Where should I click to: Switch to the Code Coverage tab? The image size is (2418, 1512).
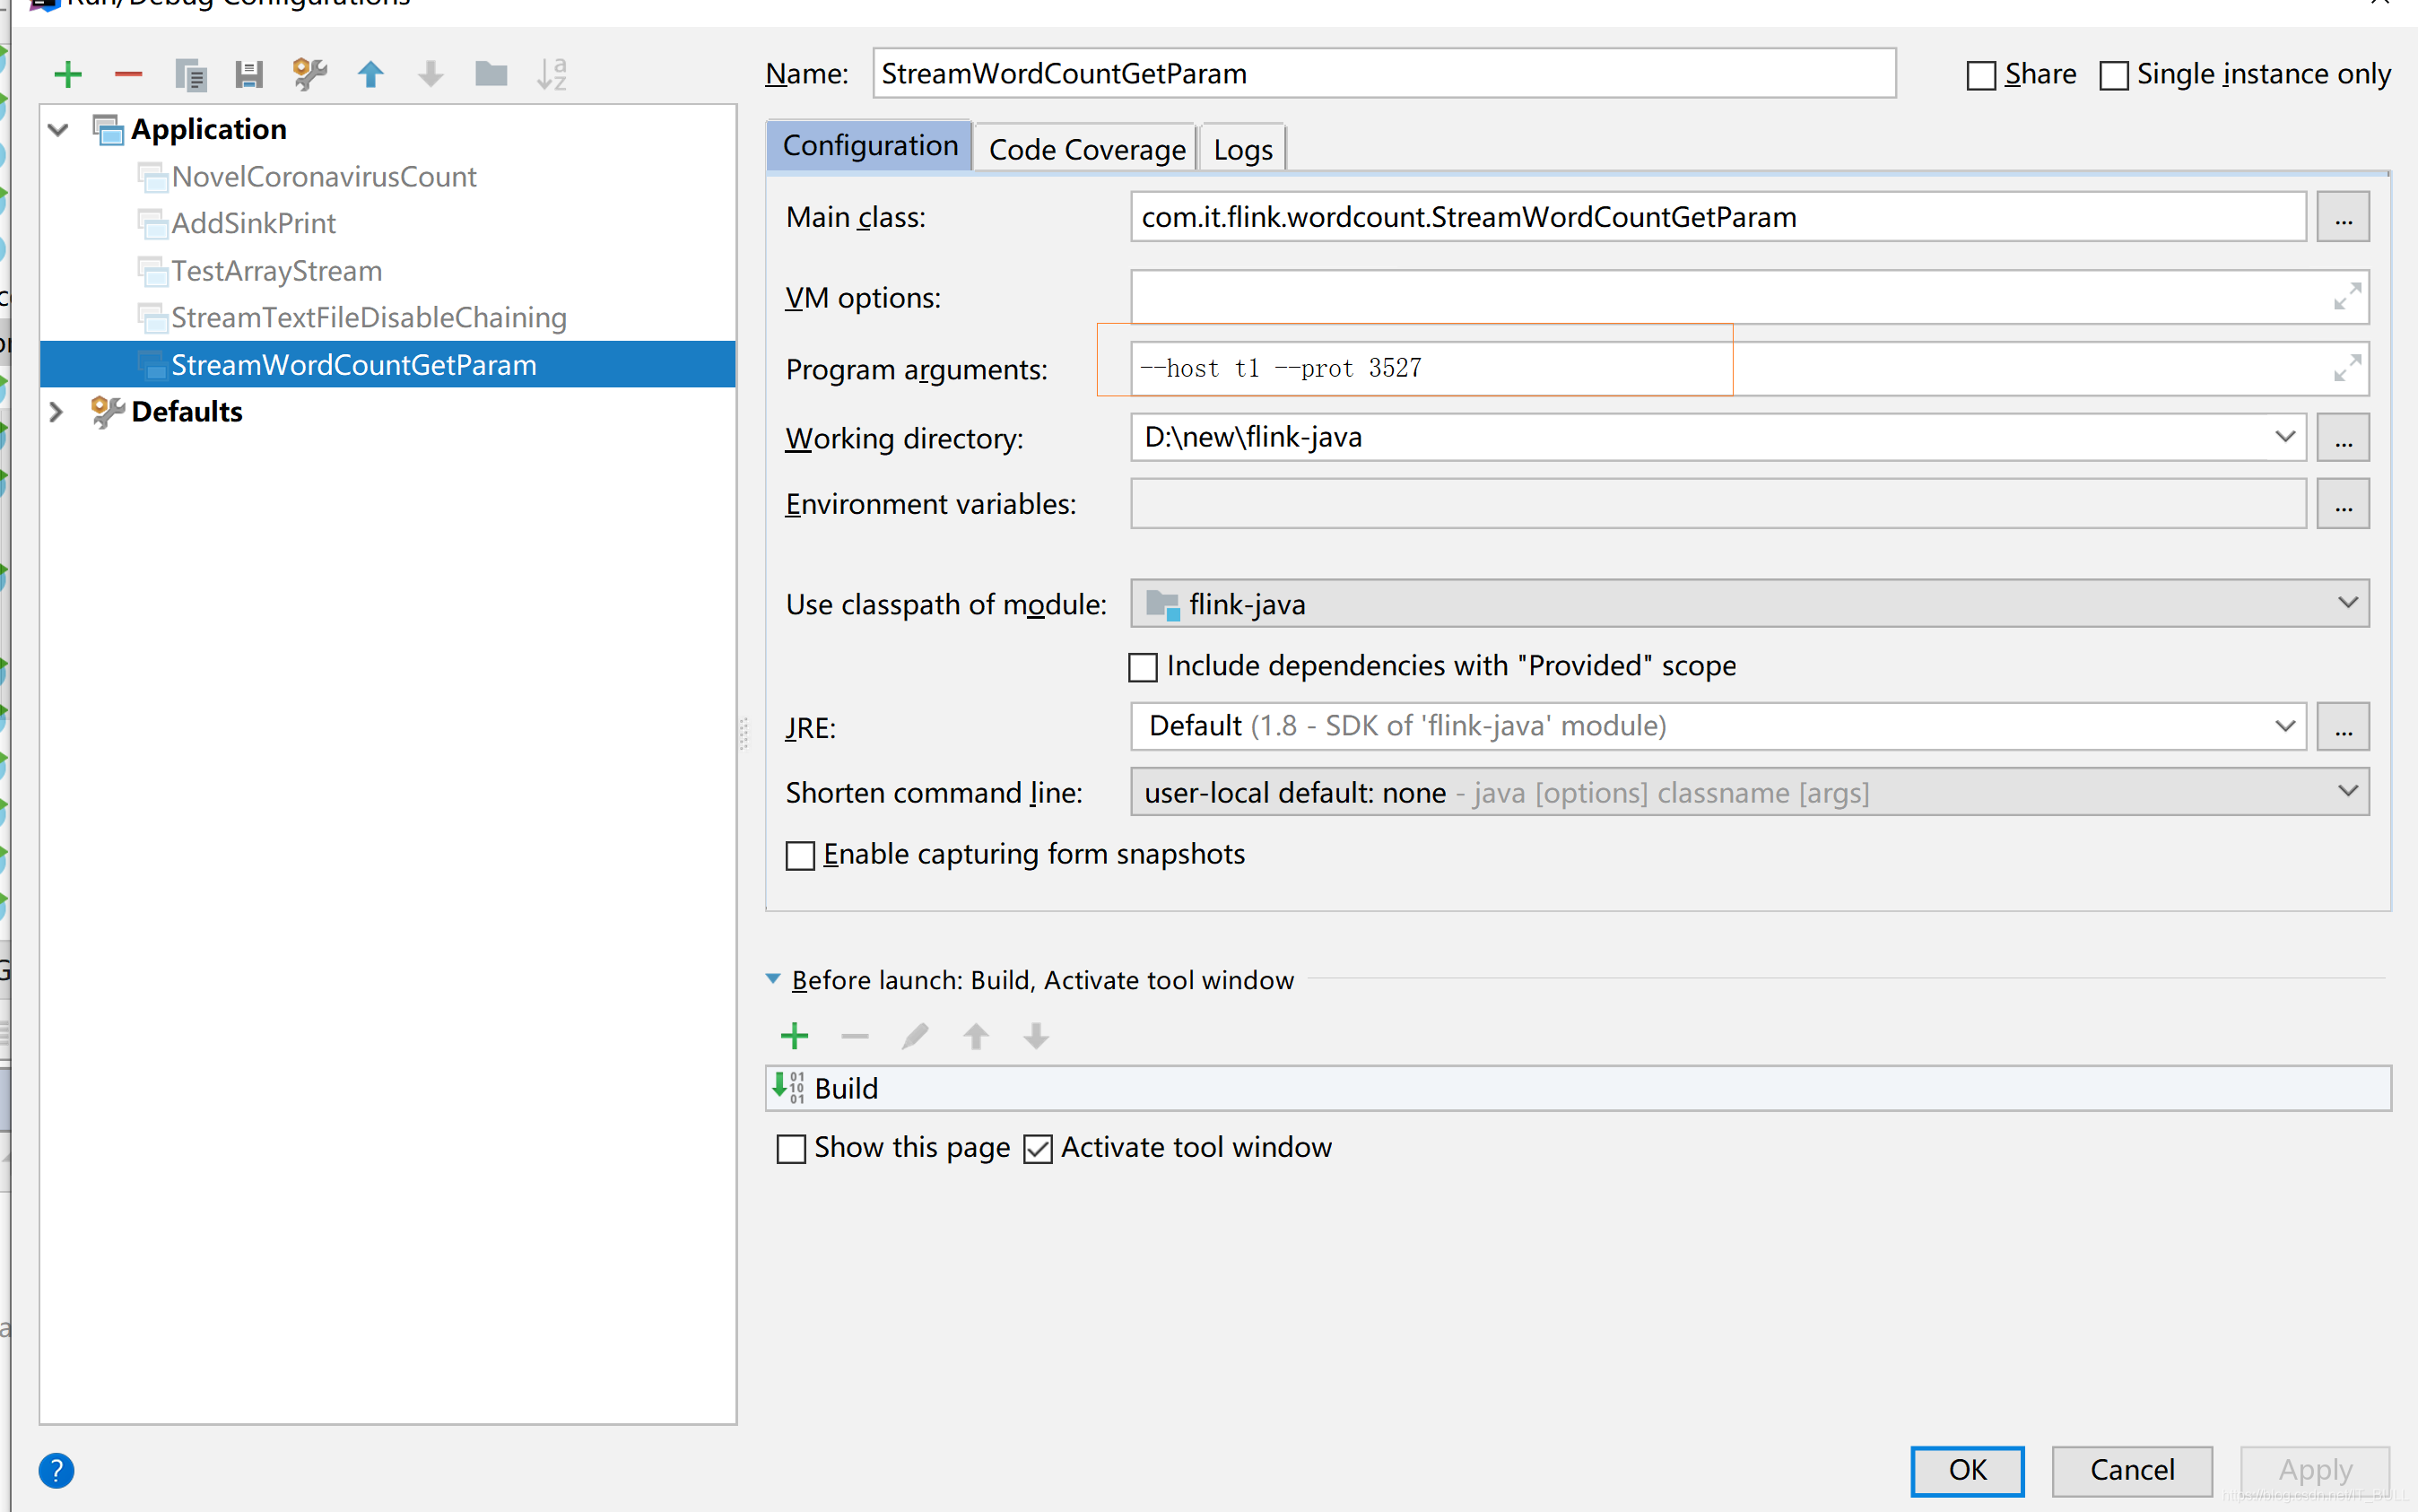(x=1086, y=149)
